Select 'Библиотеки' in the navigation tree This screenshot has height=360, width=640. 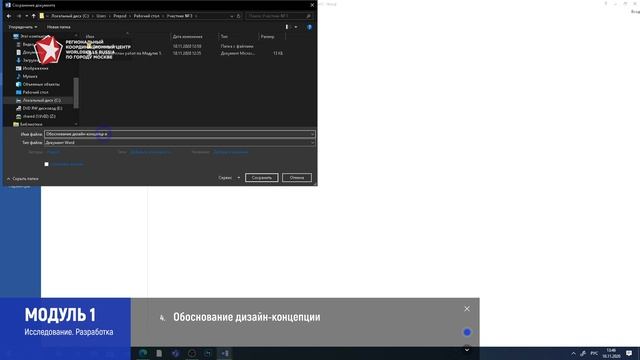point(28,124)
